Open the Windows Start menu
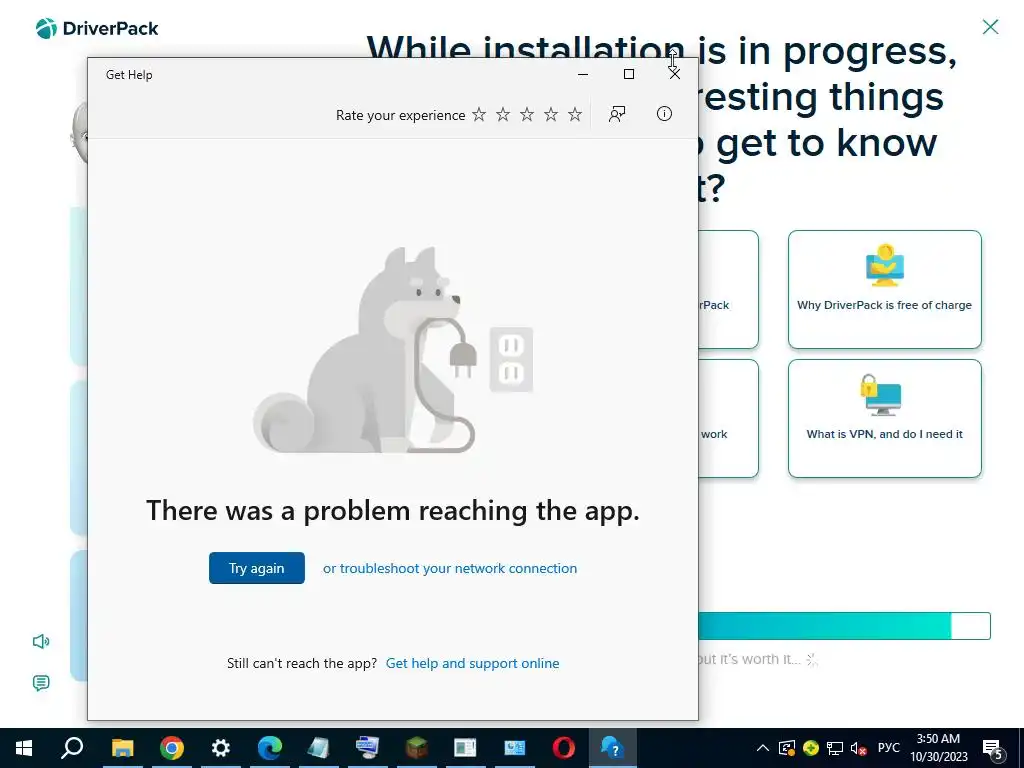This screenshot has width=1024, height=768. (x=24, y=748)
